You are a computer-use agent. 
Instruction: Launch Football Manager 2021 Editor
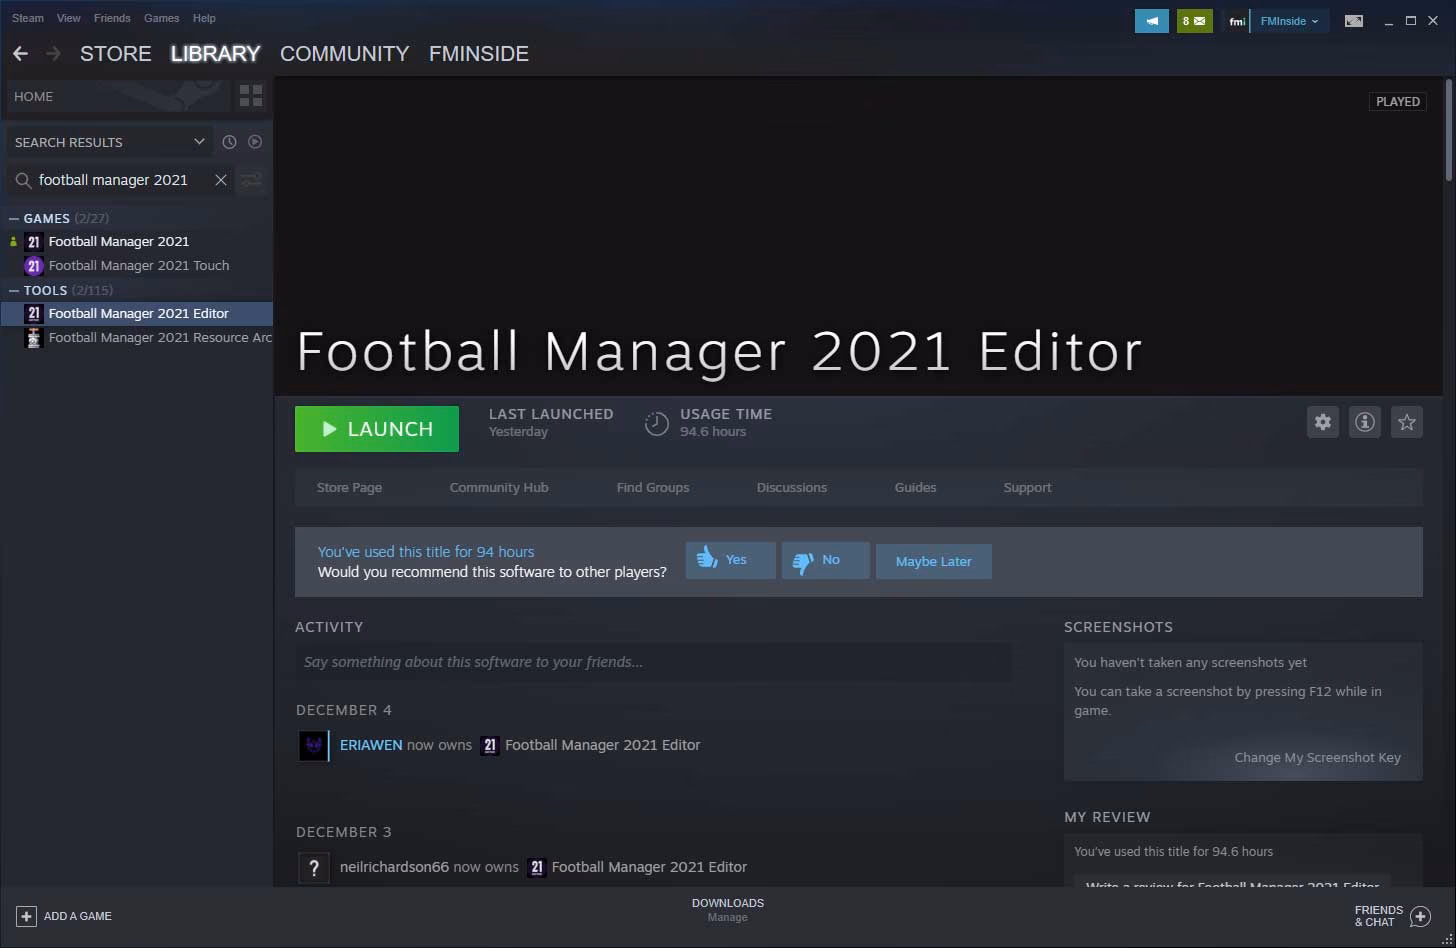coord(376,428)
